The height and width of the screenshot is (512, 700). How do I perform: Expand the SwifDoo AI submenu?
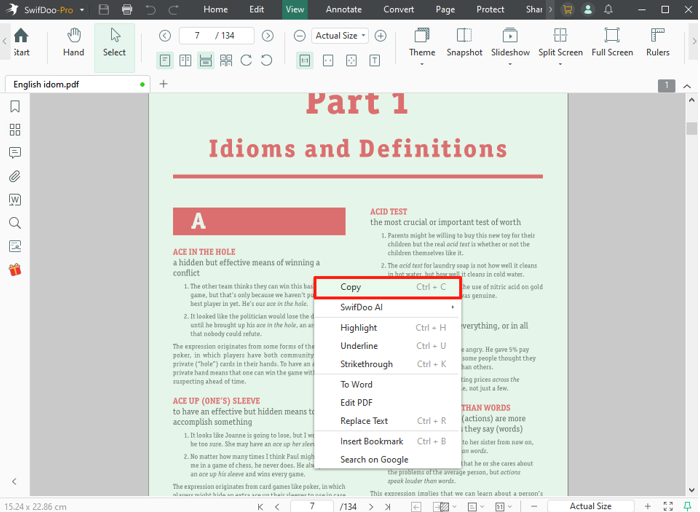387,307
